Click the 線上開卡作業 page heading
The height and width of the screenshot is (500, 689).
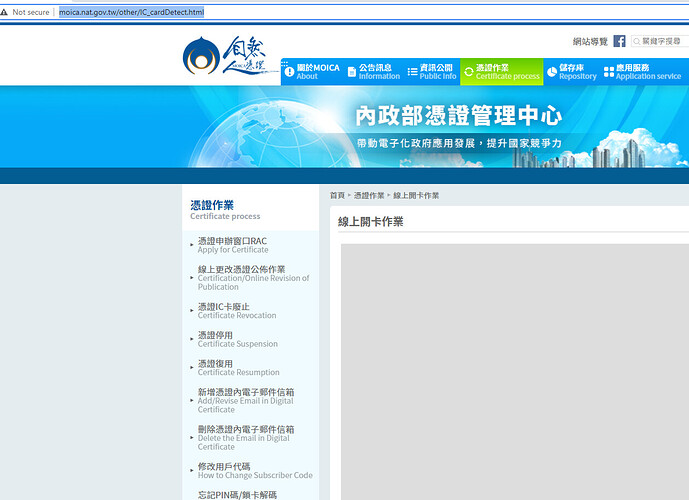click(370, 221)
